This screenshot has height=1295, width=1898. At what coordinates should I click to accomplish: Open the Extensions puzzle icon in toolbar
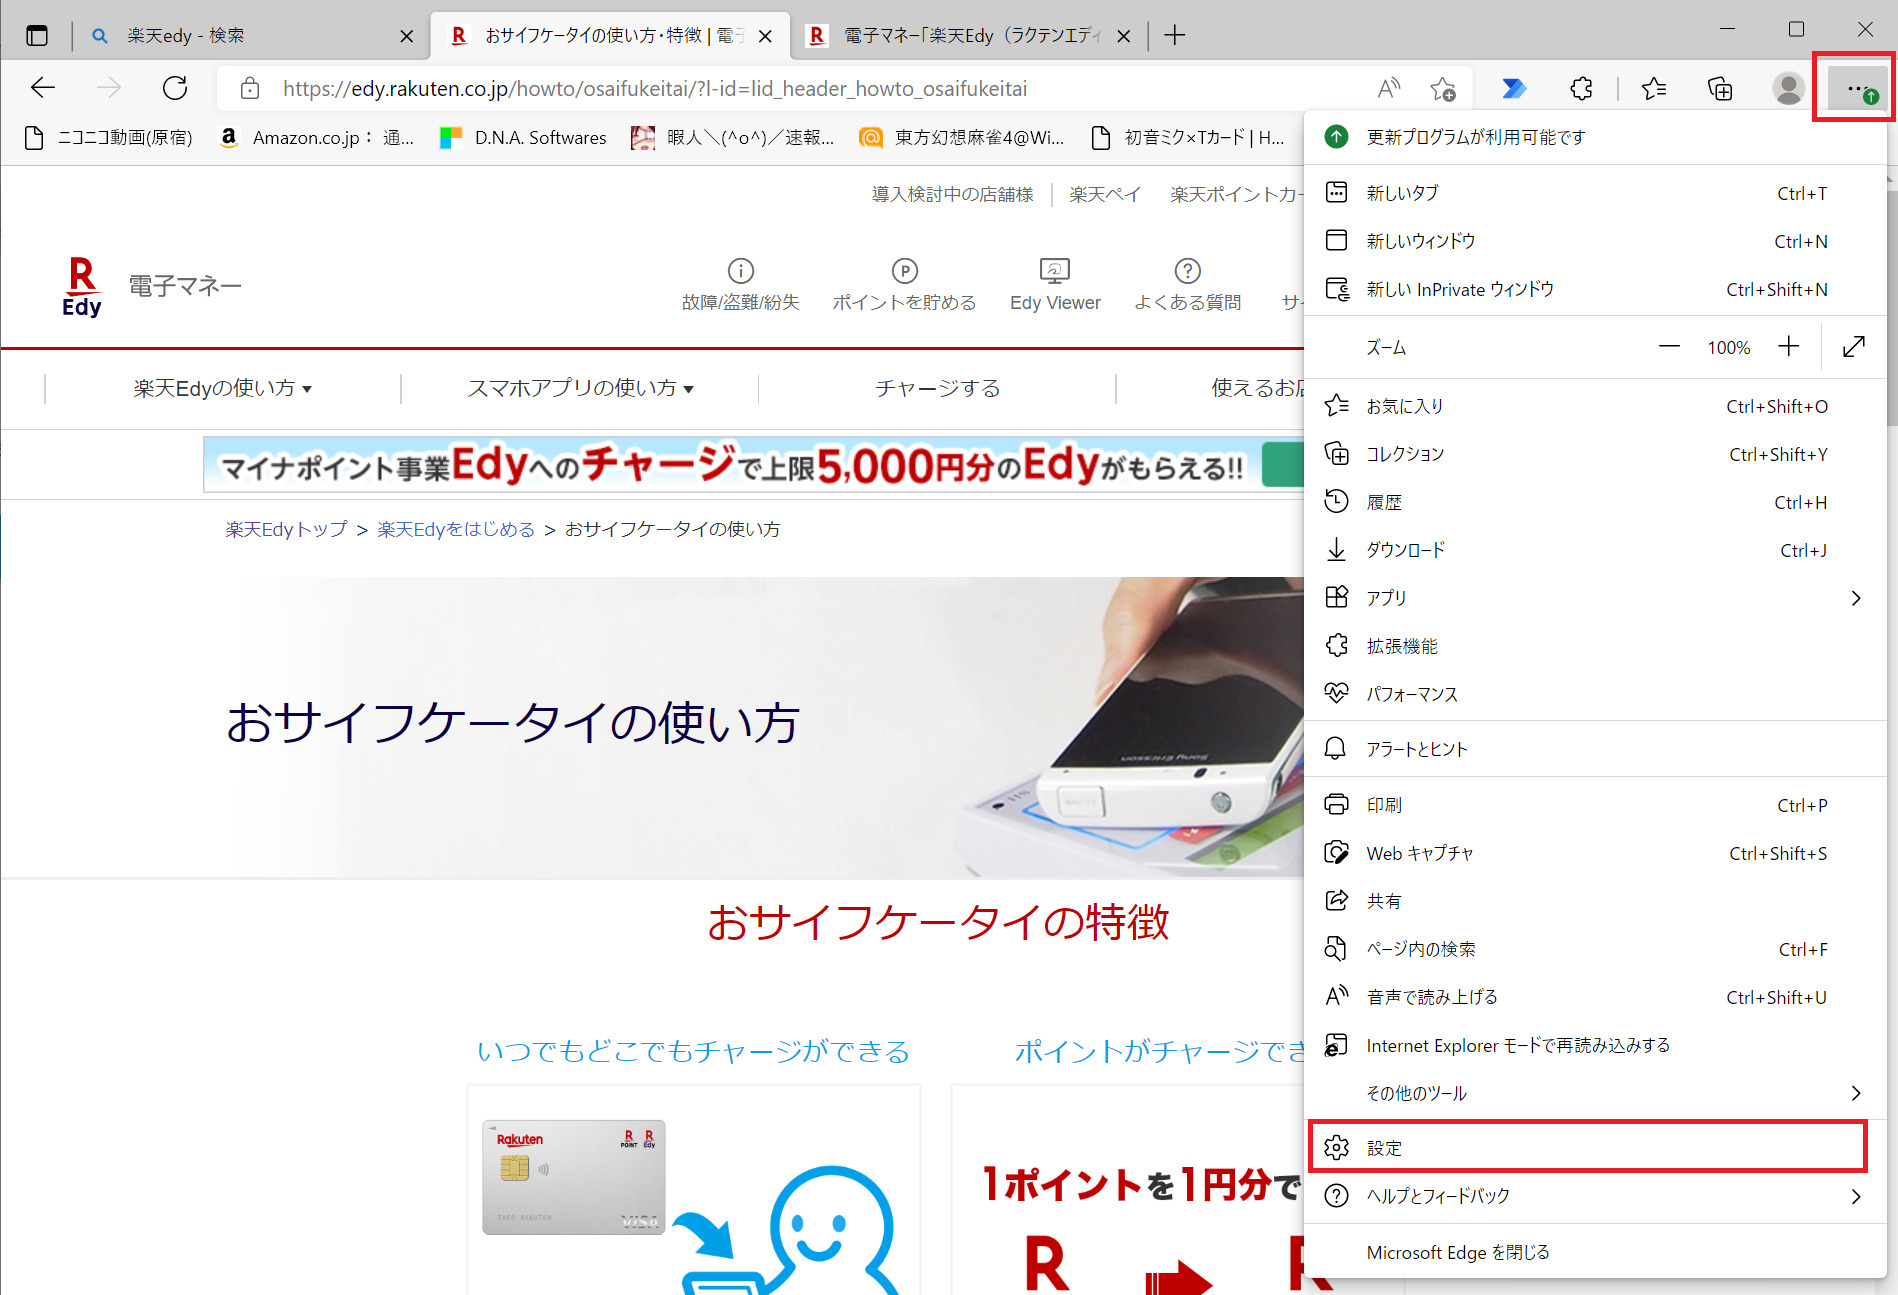coord(1581,88)
